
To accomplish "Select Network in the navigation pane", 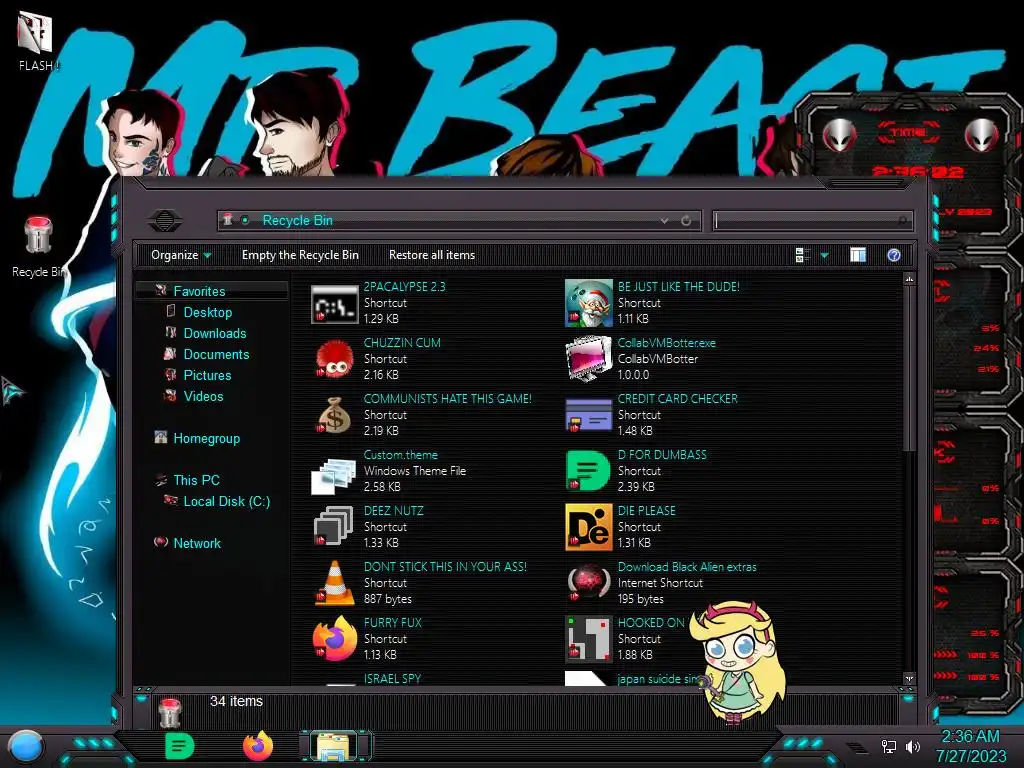I will pos(197,543).
